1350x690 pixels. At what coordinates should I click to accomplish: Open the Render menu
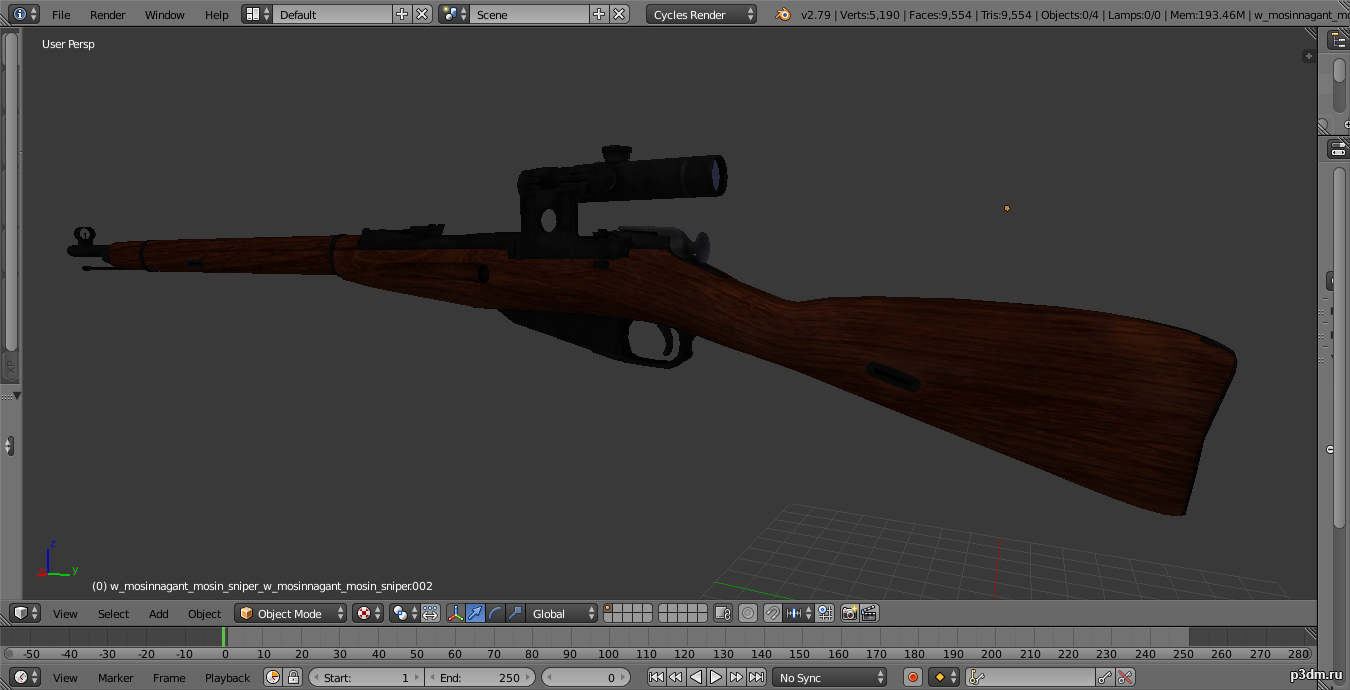tap(107, 14)
